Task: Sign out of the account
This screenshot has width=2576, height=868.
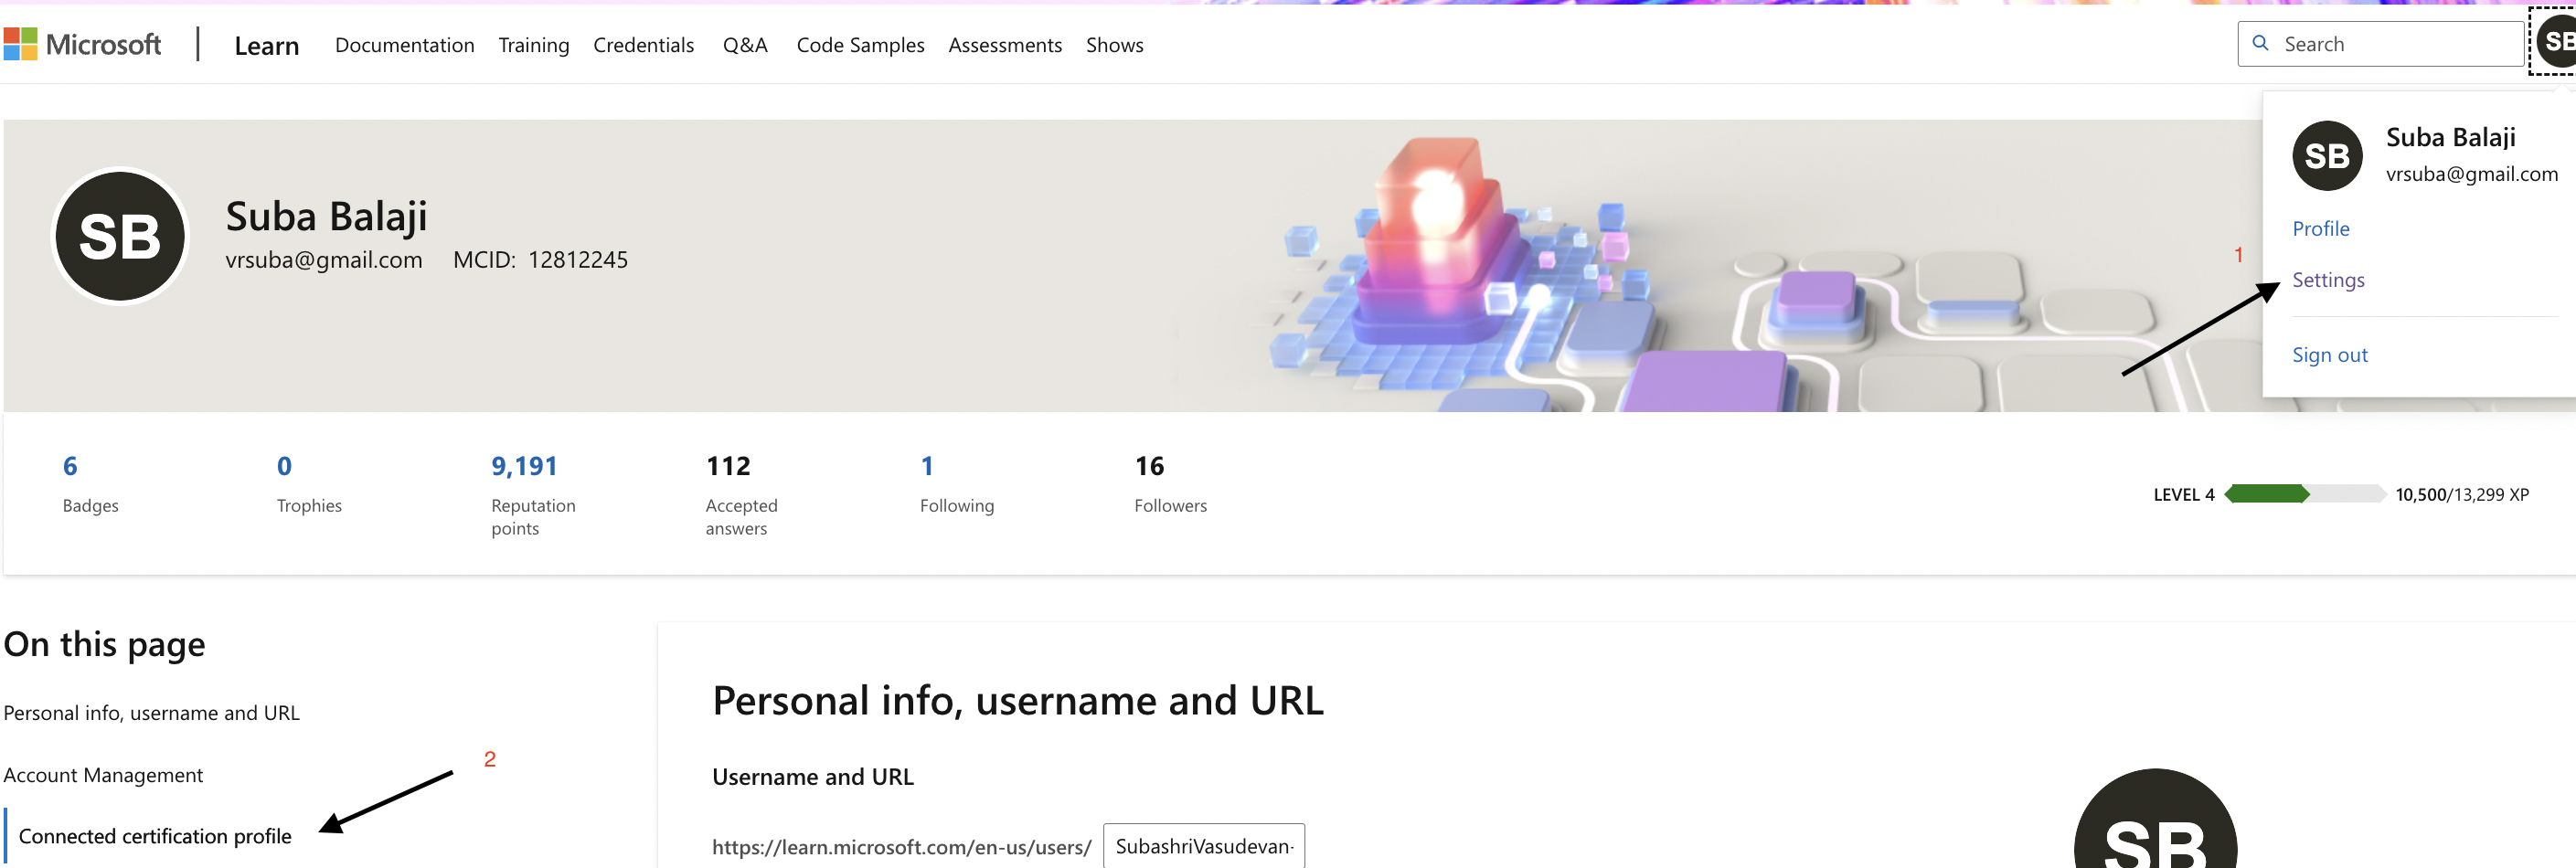Action: [x=2330, y=355]
